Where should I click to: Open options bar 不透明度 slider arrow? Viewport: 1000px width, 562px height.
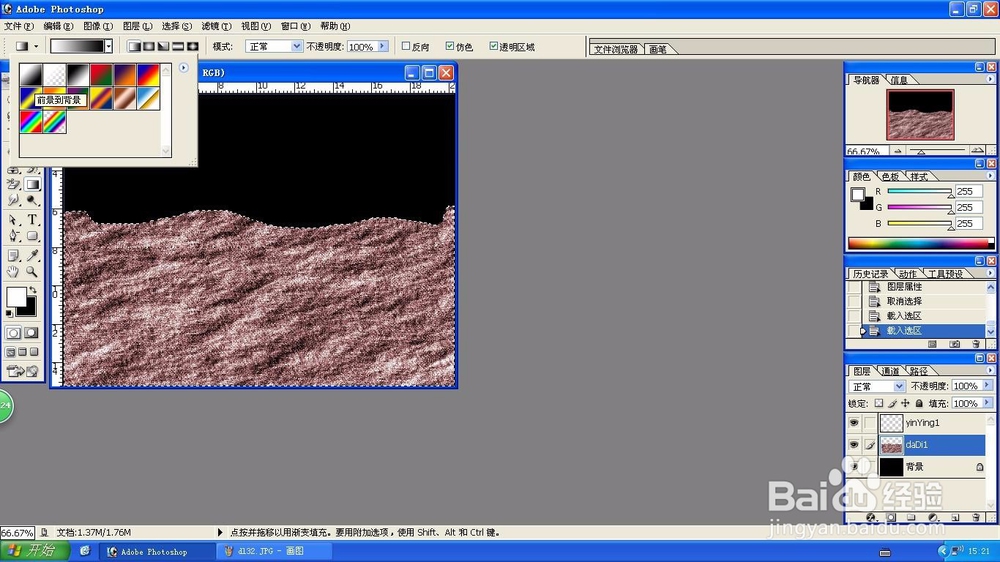(383, 47)
